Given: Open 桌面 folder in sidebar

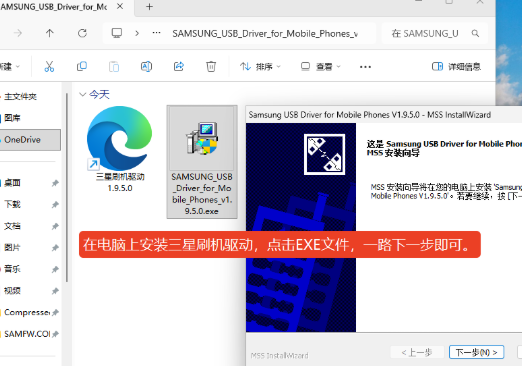Looking at the screenshot, I should 12,183.
